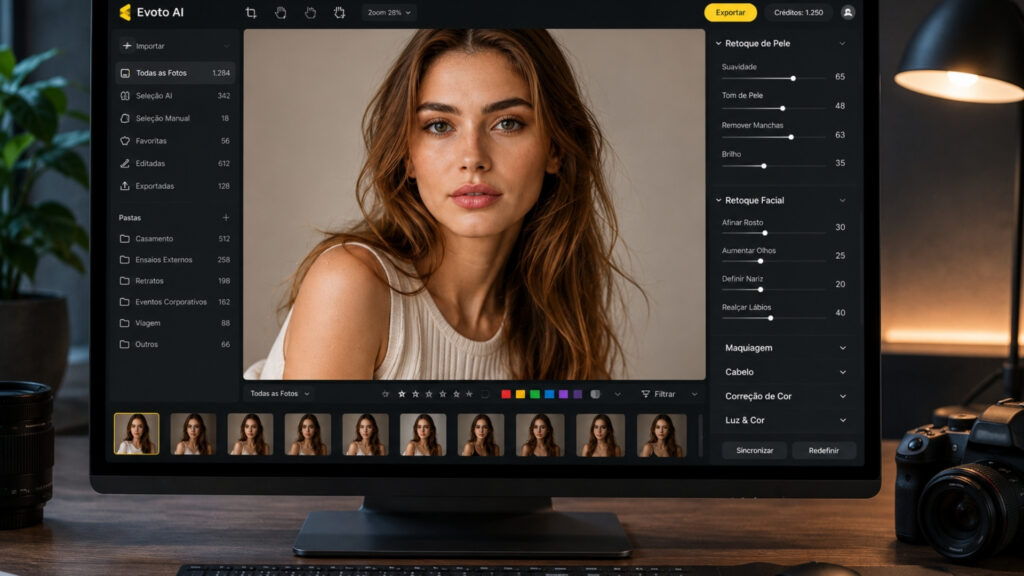Open the Editadas brush icon

click(x=125, y=163)
